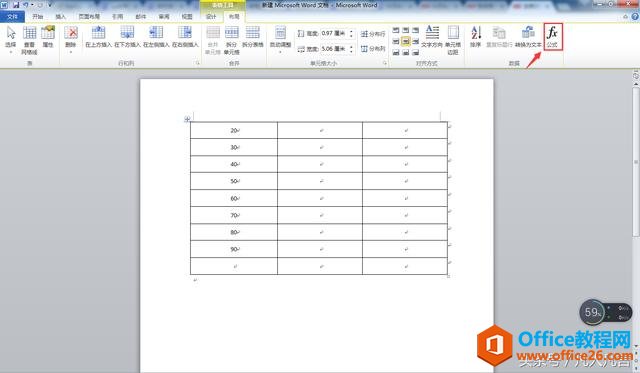Image resolution: width=640 pixels, height=373 pixels.
Task: Open the File tab
Action: [x=12, y=16]
